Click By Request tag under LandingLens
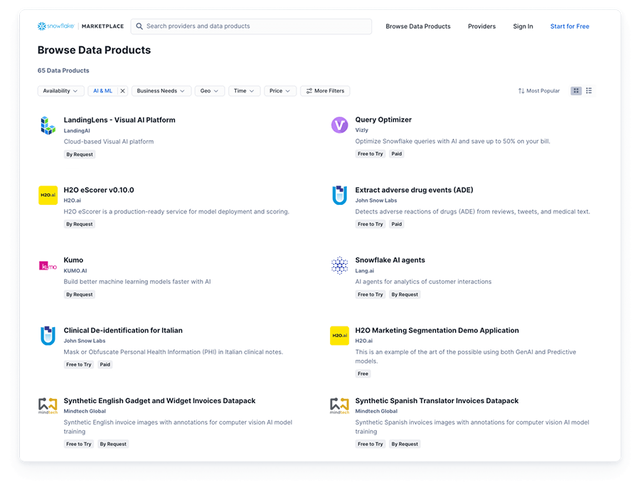This screenshot has width=640, height=490. coord(80,154)
